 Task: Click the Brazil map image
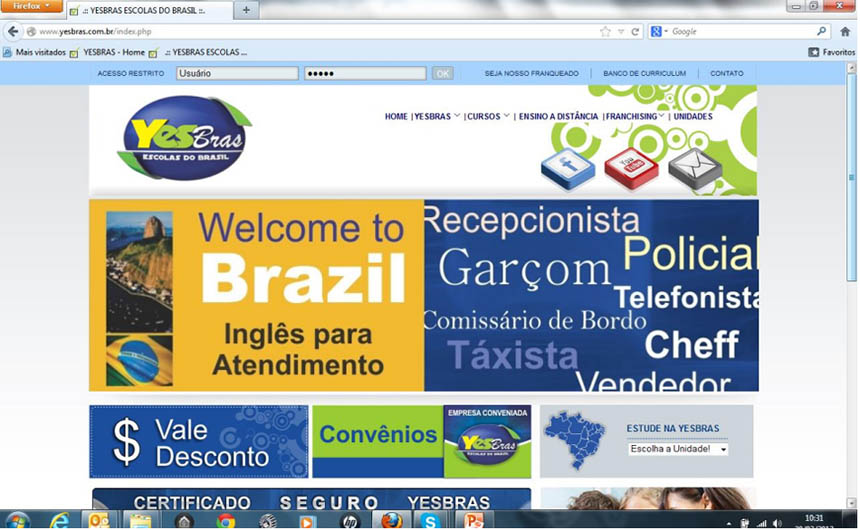[x=575, y=441]
